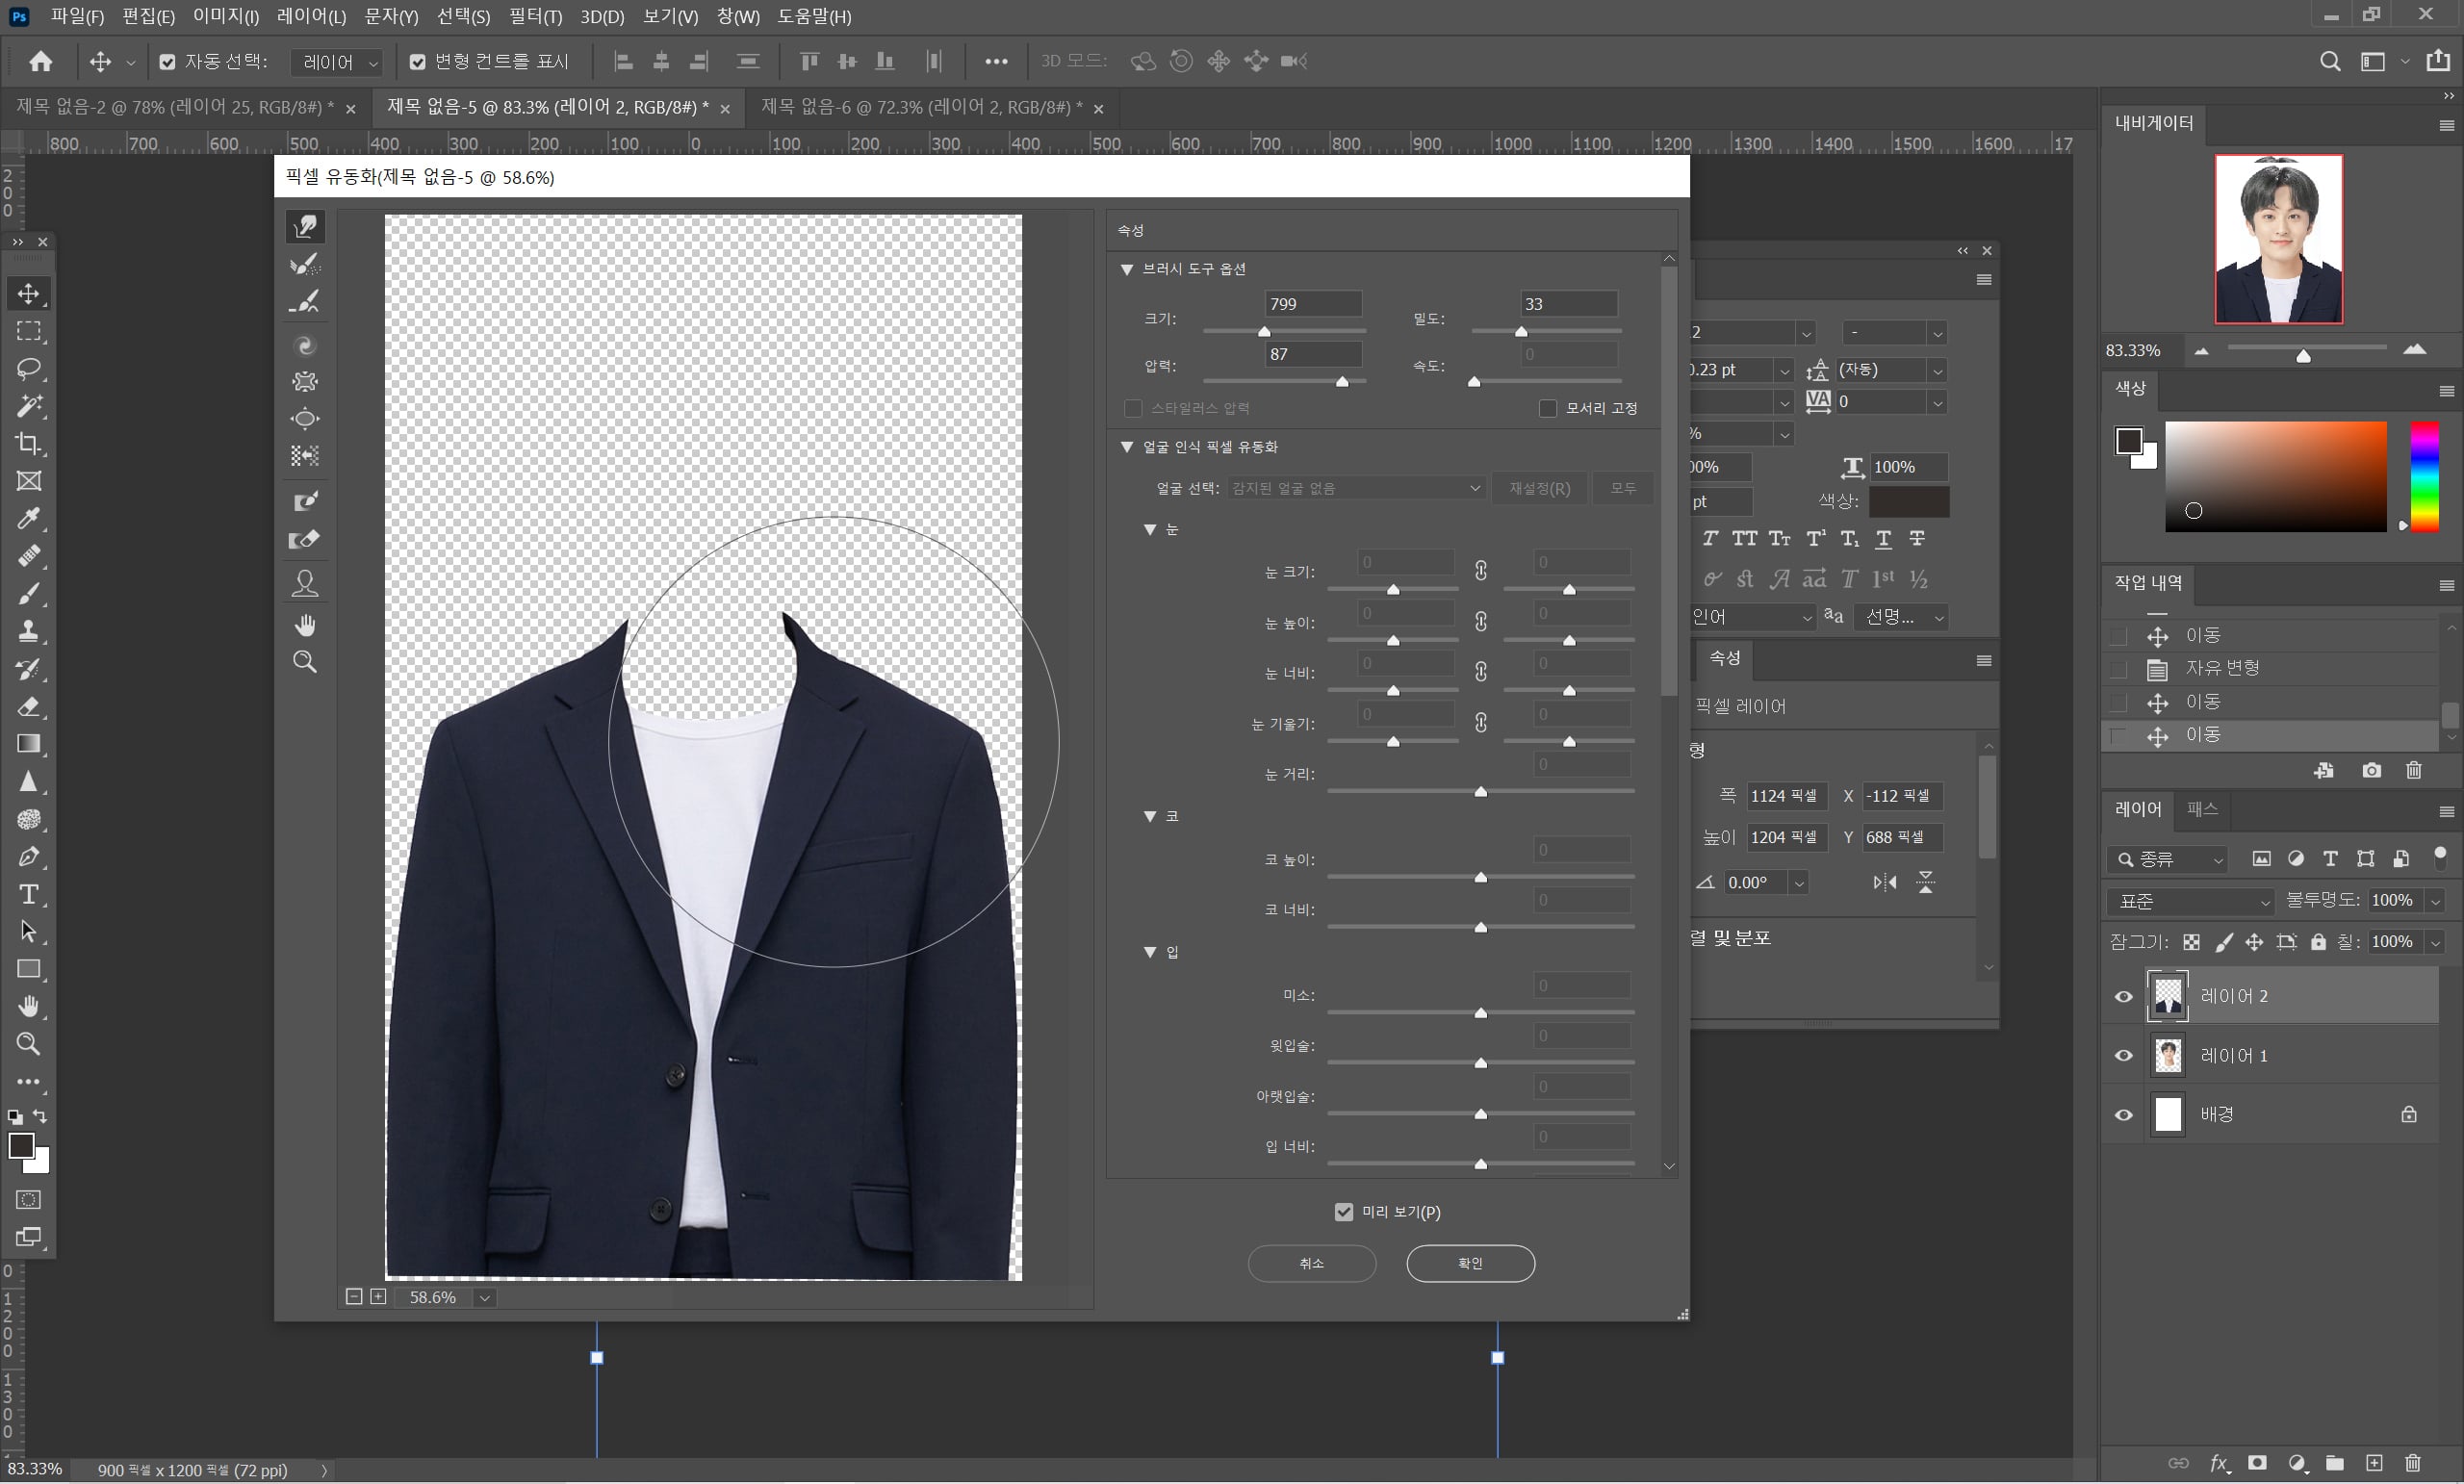Open the 표준 blend mode dropdown
The width and height of the screenshot is (2464, 1484).
[2189, 901]
